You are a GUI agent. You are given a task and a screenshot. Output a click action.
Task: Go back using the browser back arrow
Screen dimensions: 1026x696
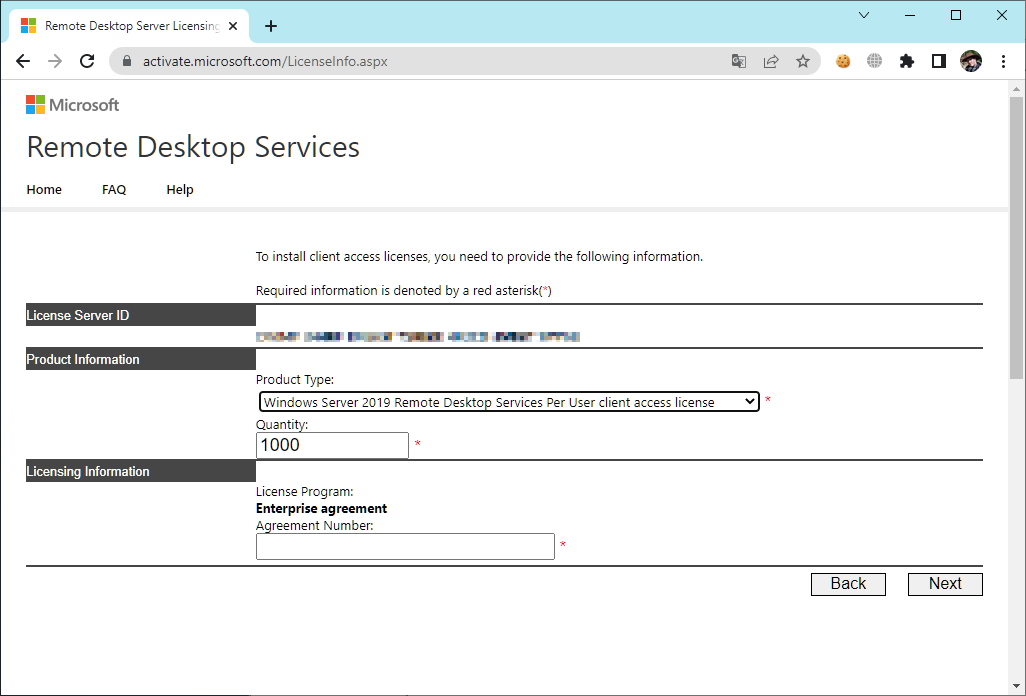click(x=23, y=61)
